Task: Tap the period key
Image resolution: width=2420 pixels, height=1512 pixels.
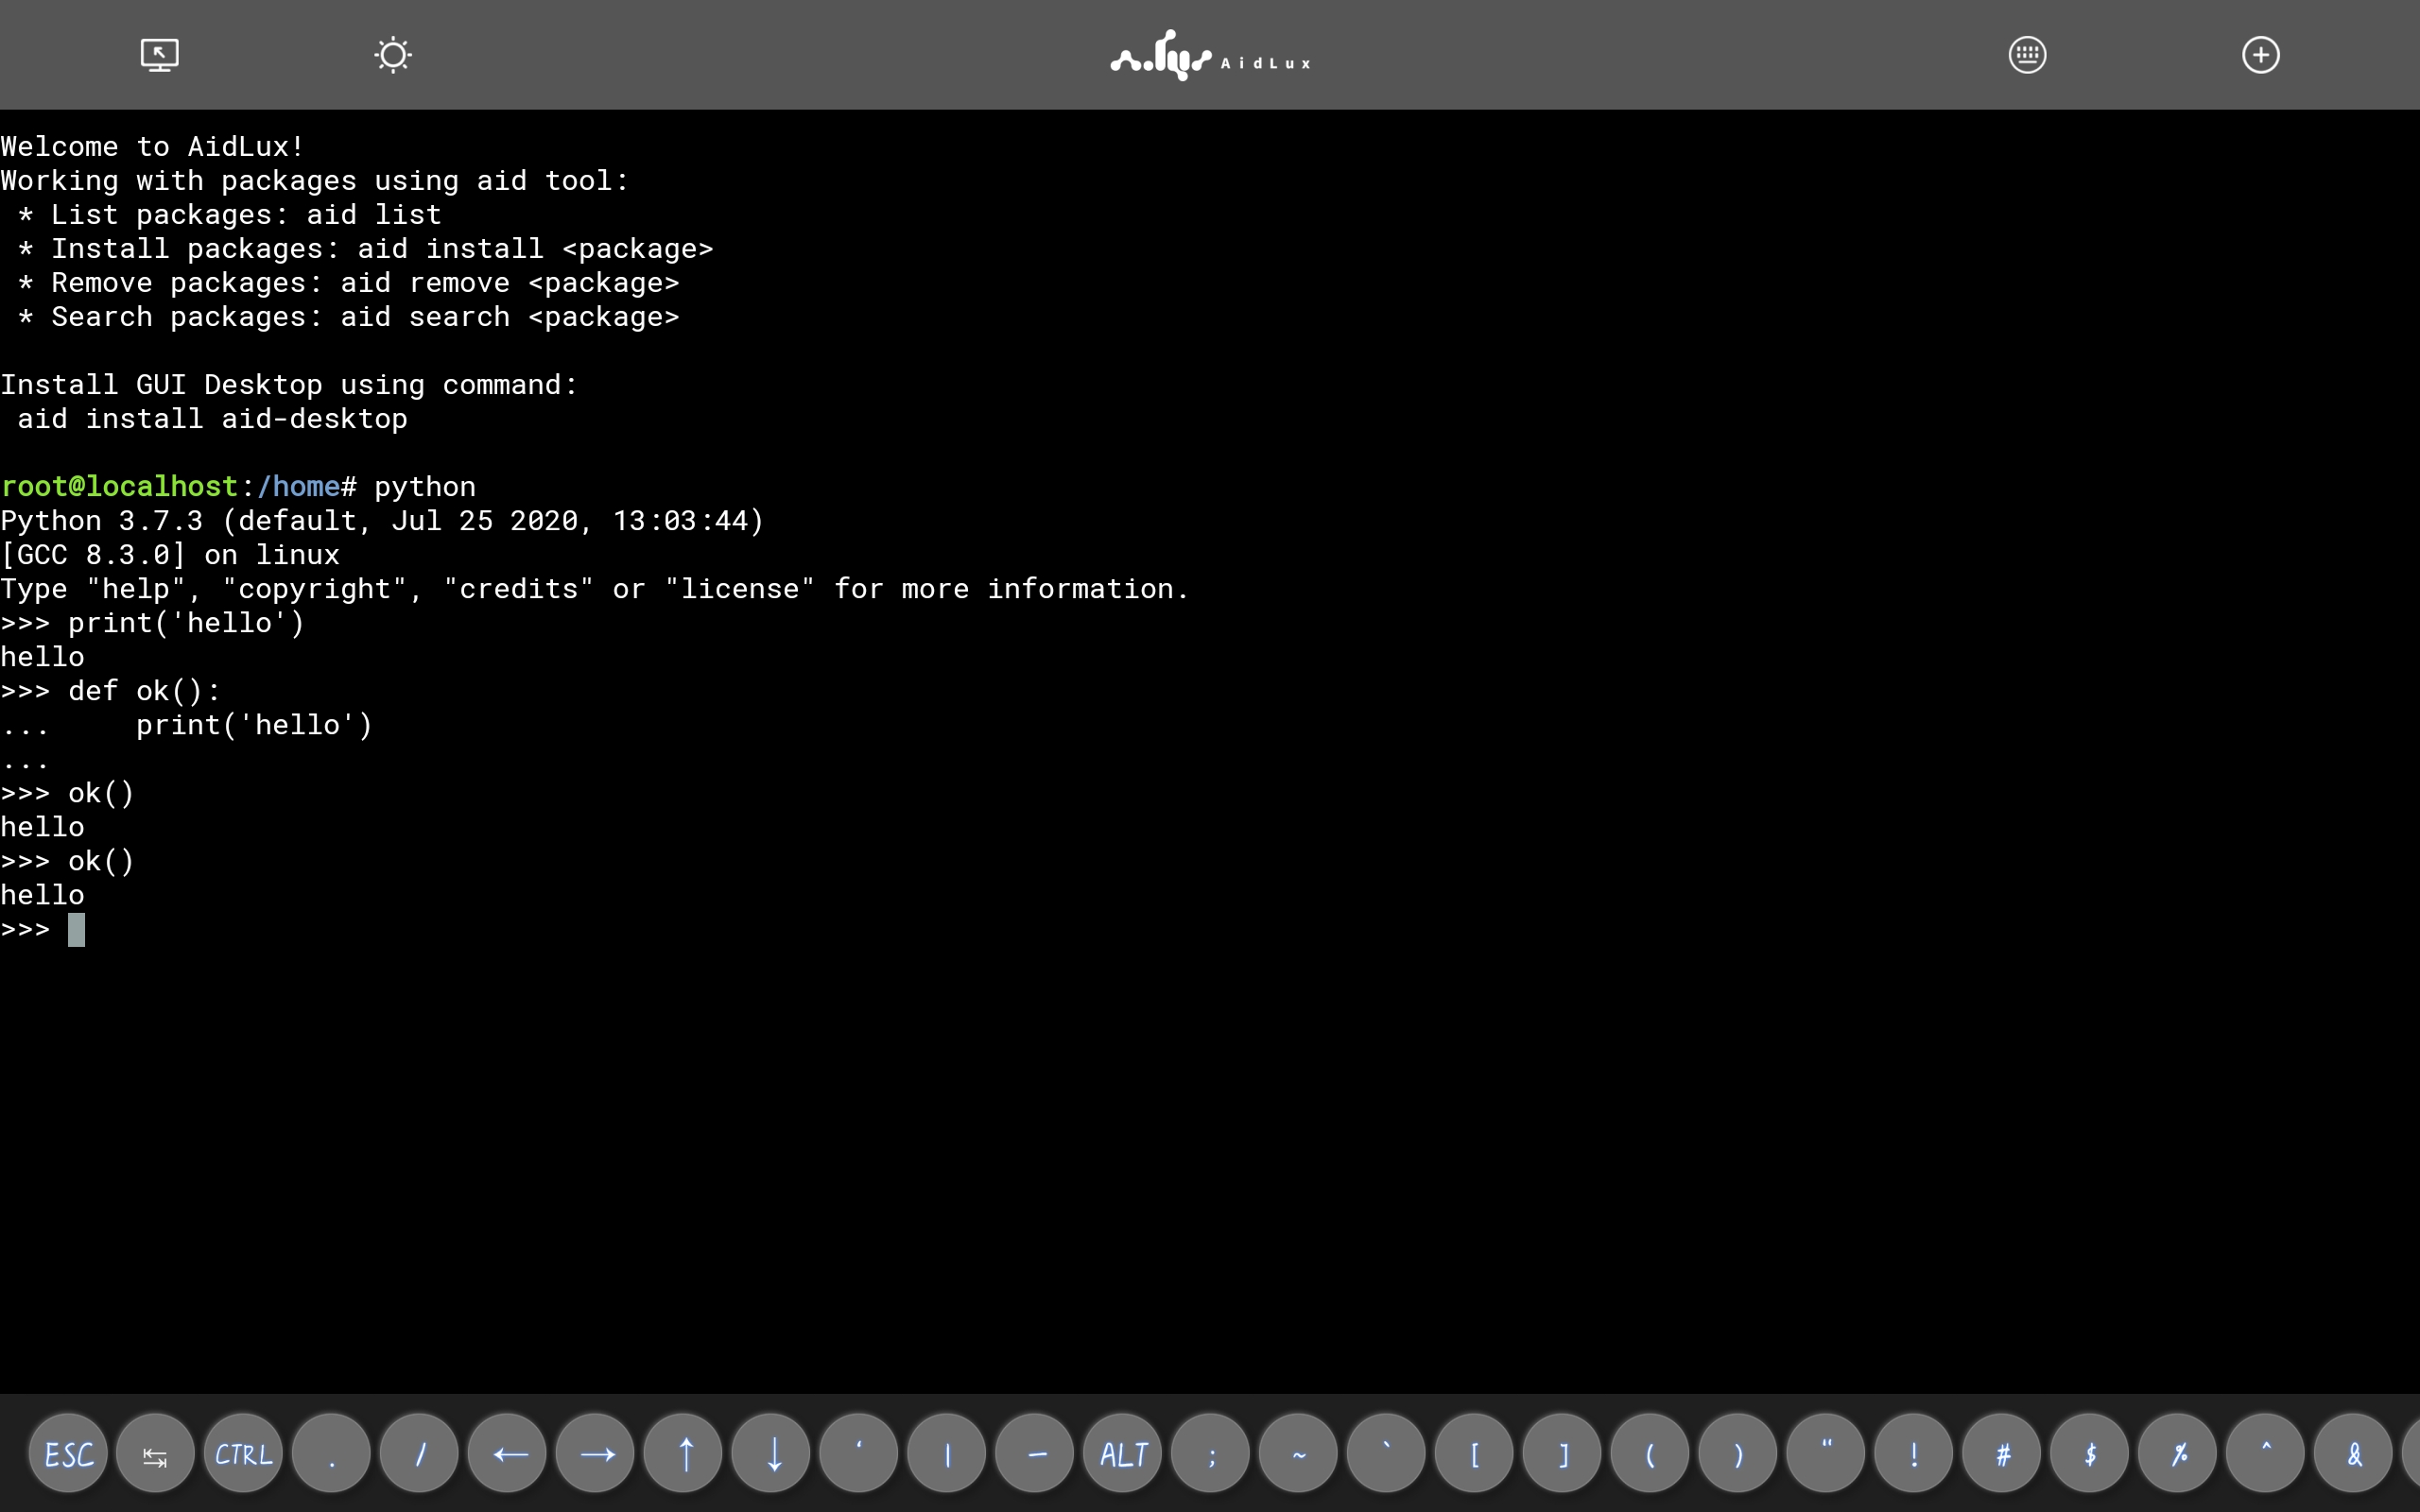Action: [331, 1453]
